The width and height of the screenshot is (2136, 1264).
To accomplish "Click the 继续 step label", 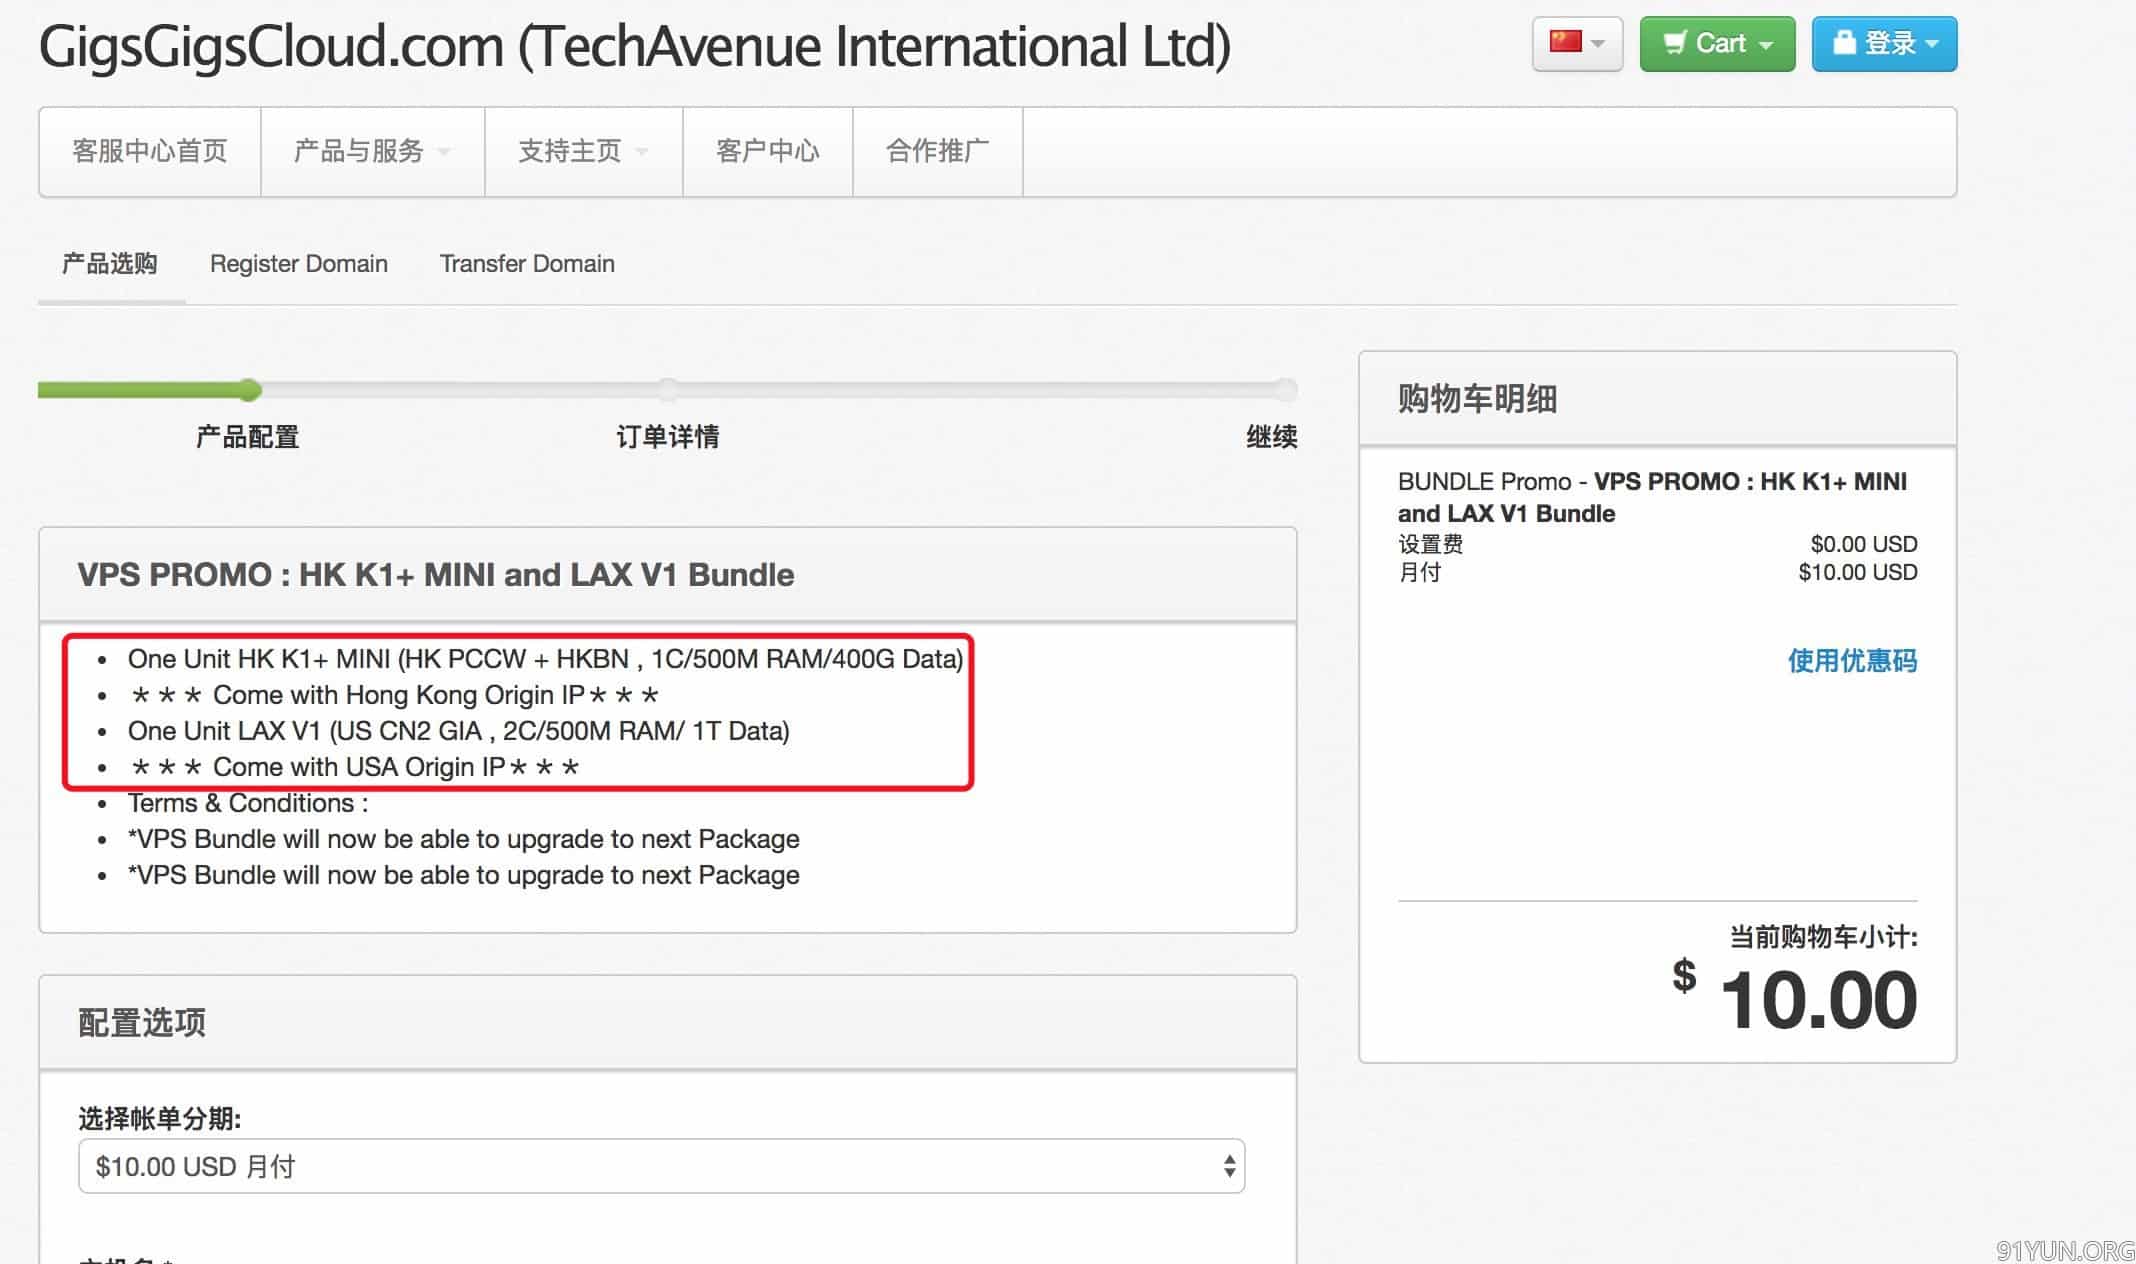I will point(1272,437).
